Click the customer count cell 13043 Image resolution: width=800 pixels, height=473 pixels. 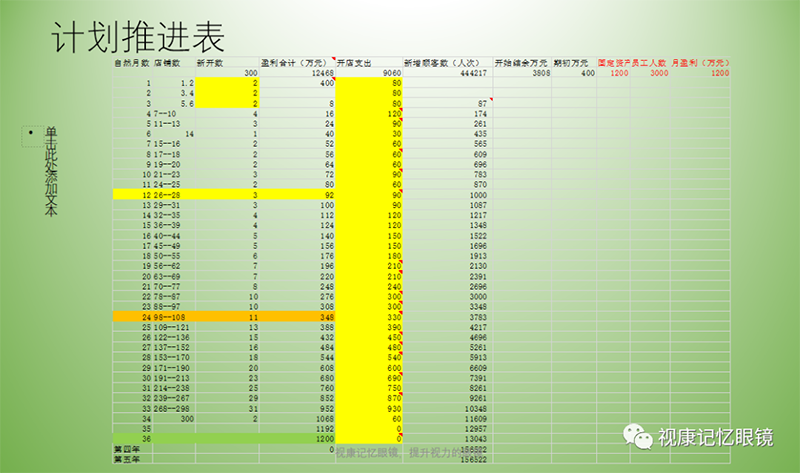pos(472,438)
